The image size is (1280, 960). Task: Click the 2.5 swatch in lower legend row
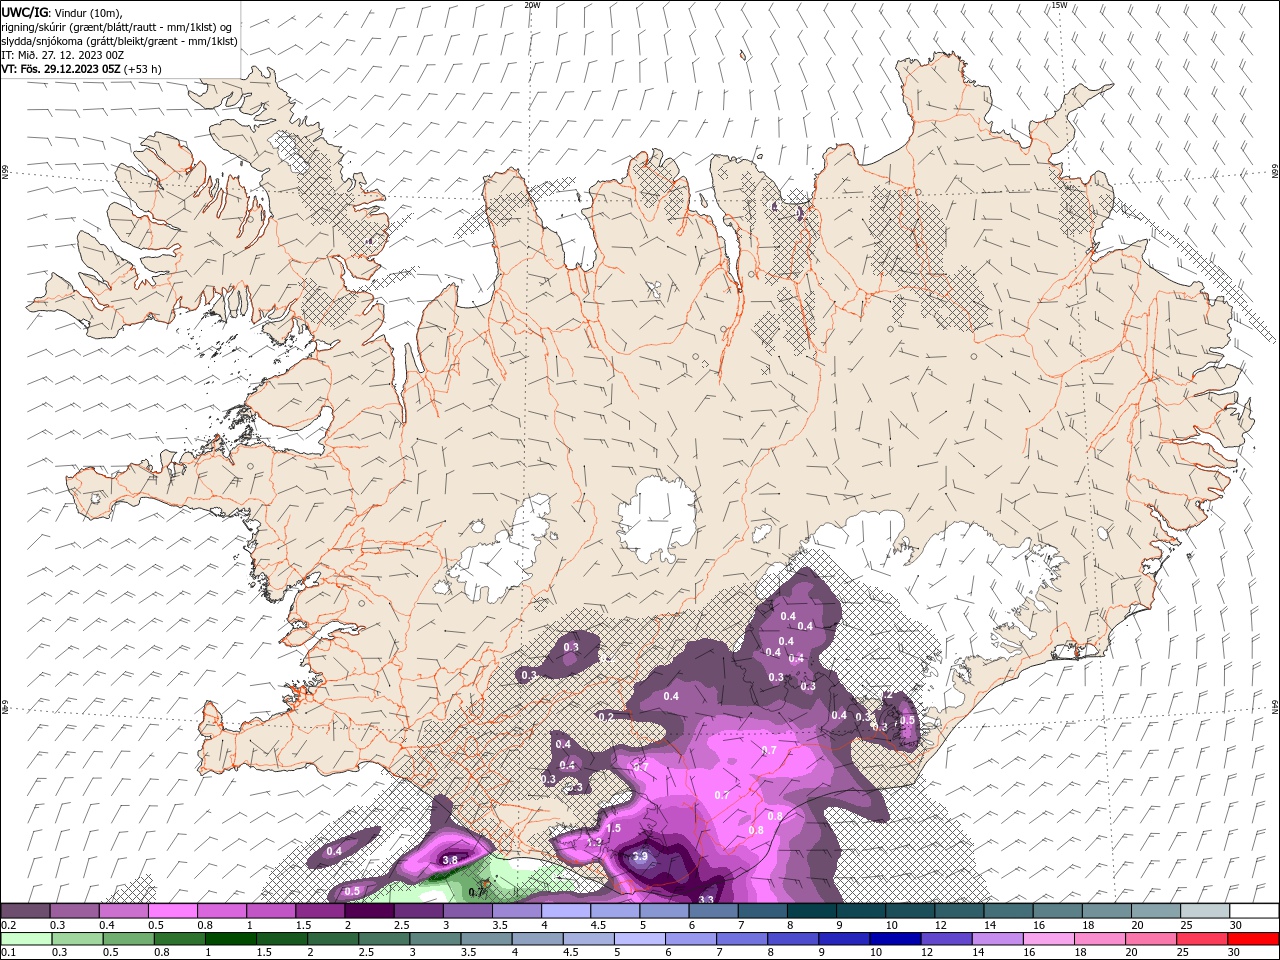point(383,939)
